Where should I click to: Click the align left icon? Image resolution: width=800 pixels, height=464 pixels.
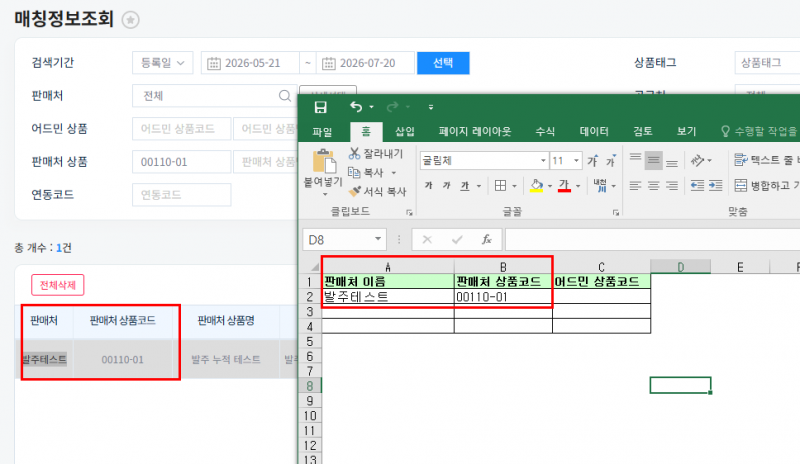635,186
